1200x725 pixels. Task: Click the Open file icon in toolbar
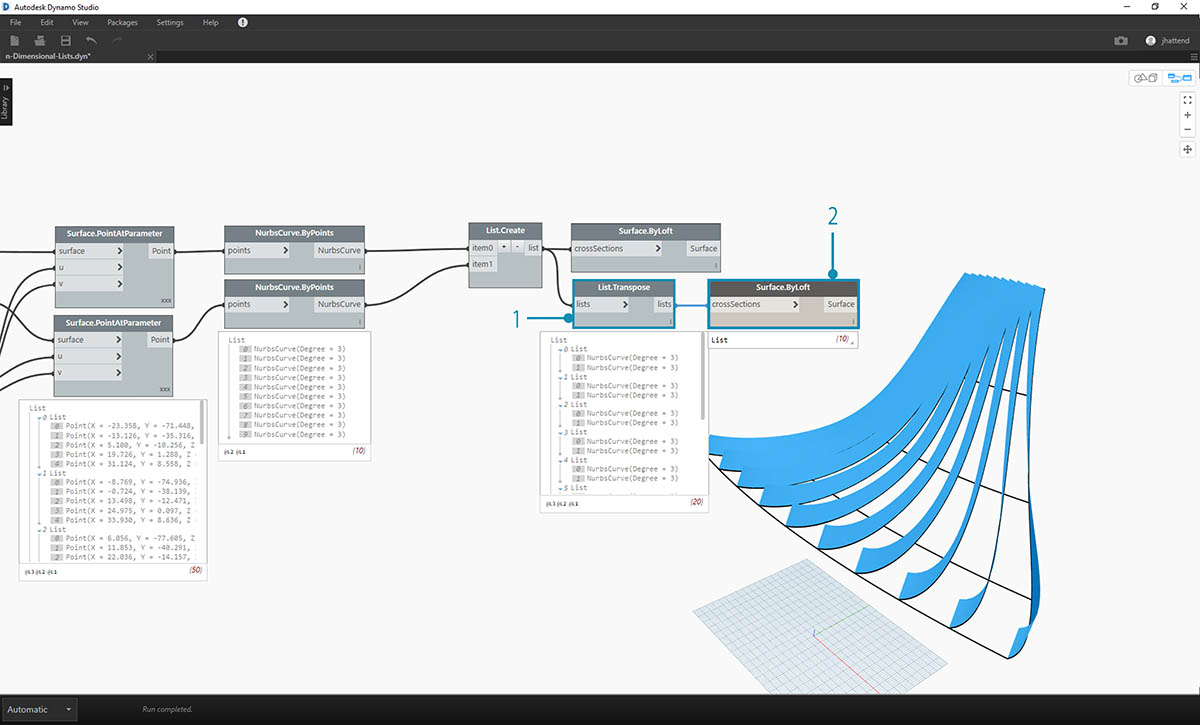[40, 40]
